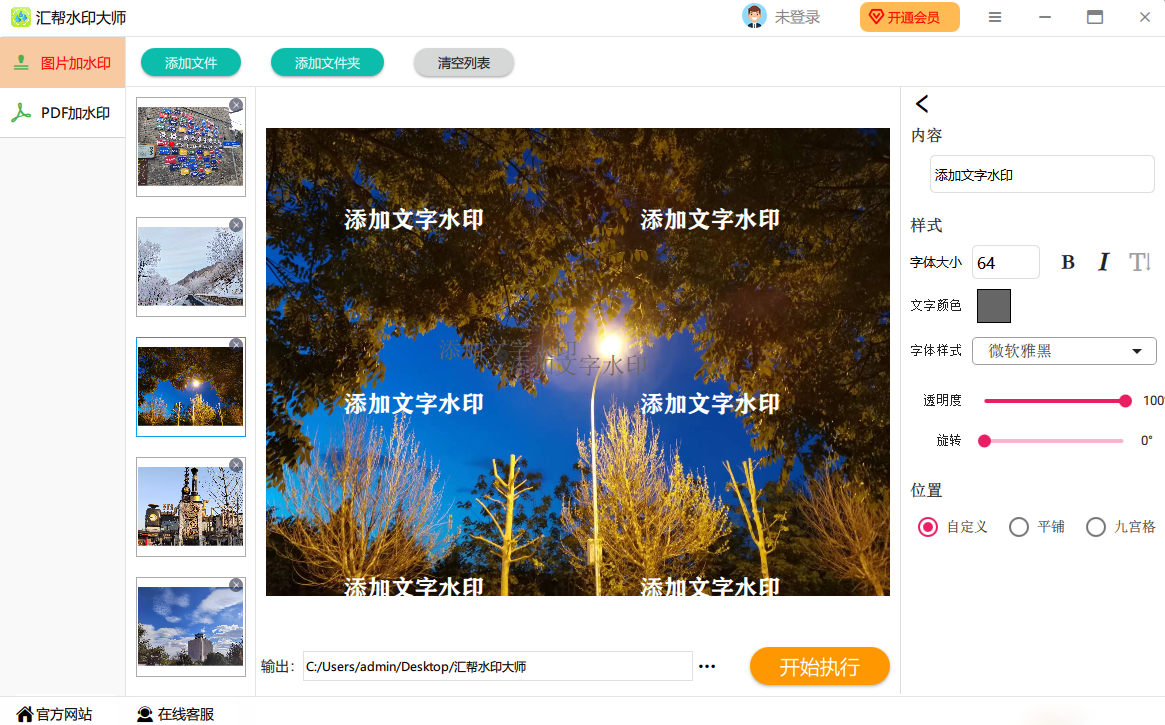Click 添加文件 button
1165x725 pixels.
pos(191,63)
